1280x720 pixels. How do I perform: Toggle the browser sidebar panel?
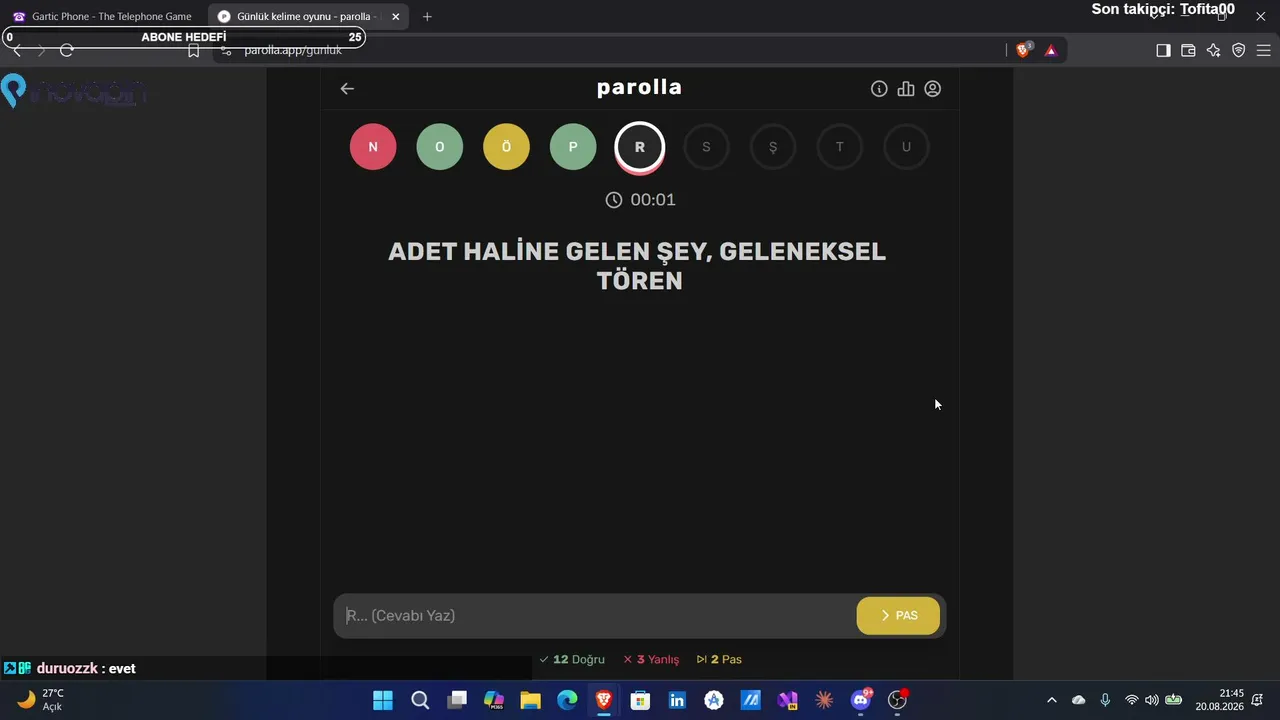click(1163, 50)
